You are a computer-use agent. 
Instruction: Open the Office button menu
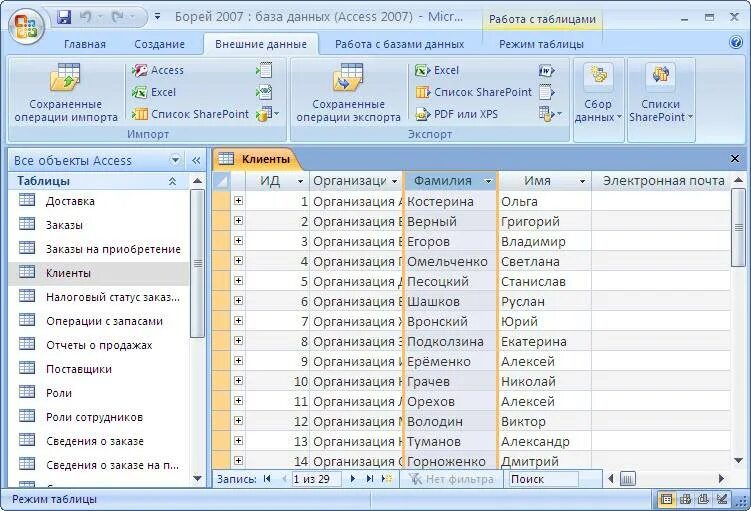pyautogui.click(x=26, y=26)
